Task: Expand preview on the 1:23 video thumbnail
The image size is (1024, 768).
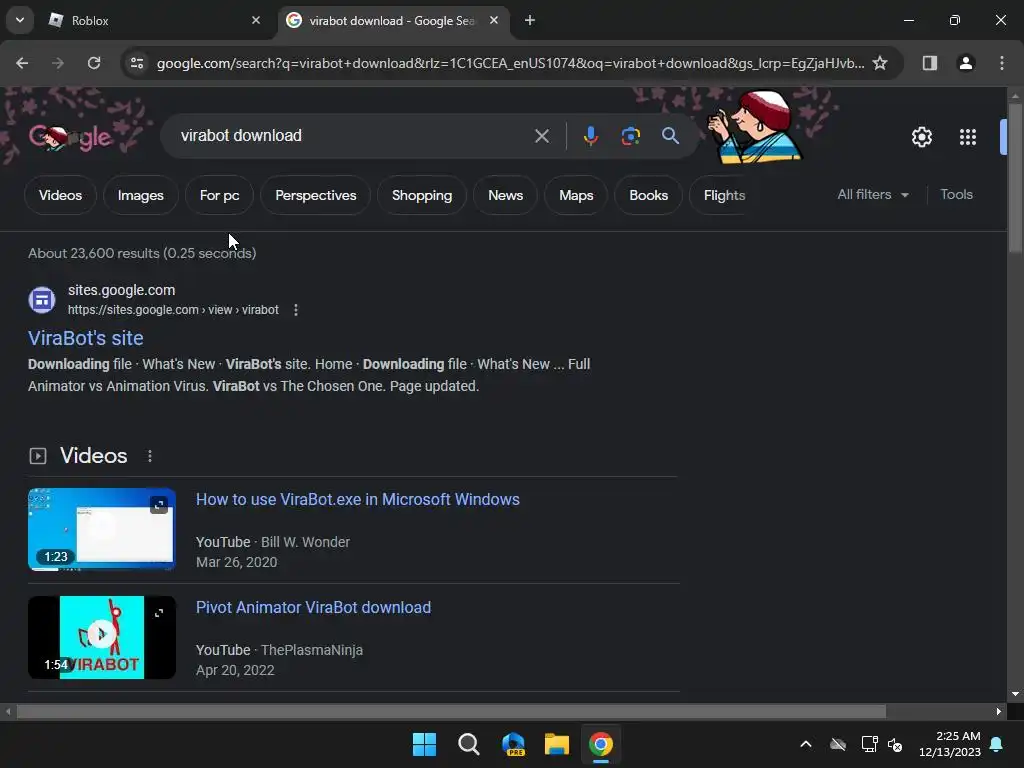Action: click(x=159, y=505)
